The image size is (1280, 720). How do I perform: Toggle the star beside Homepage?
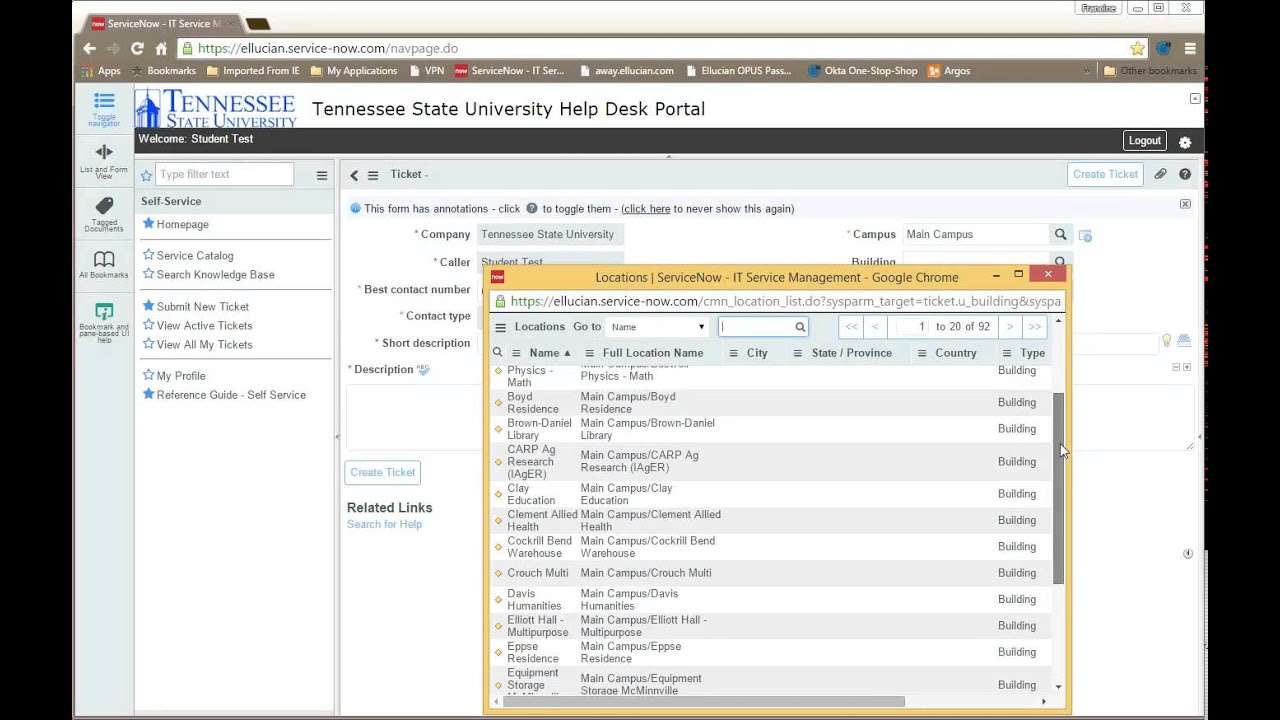pyautogui.click(x=148, y=224)
